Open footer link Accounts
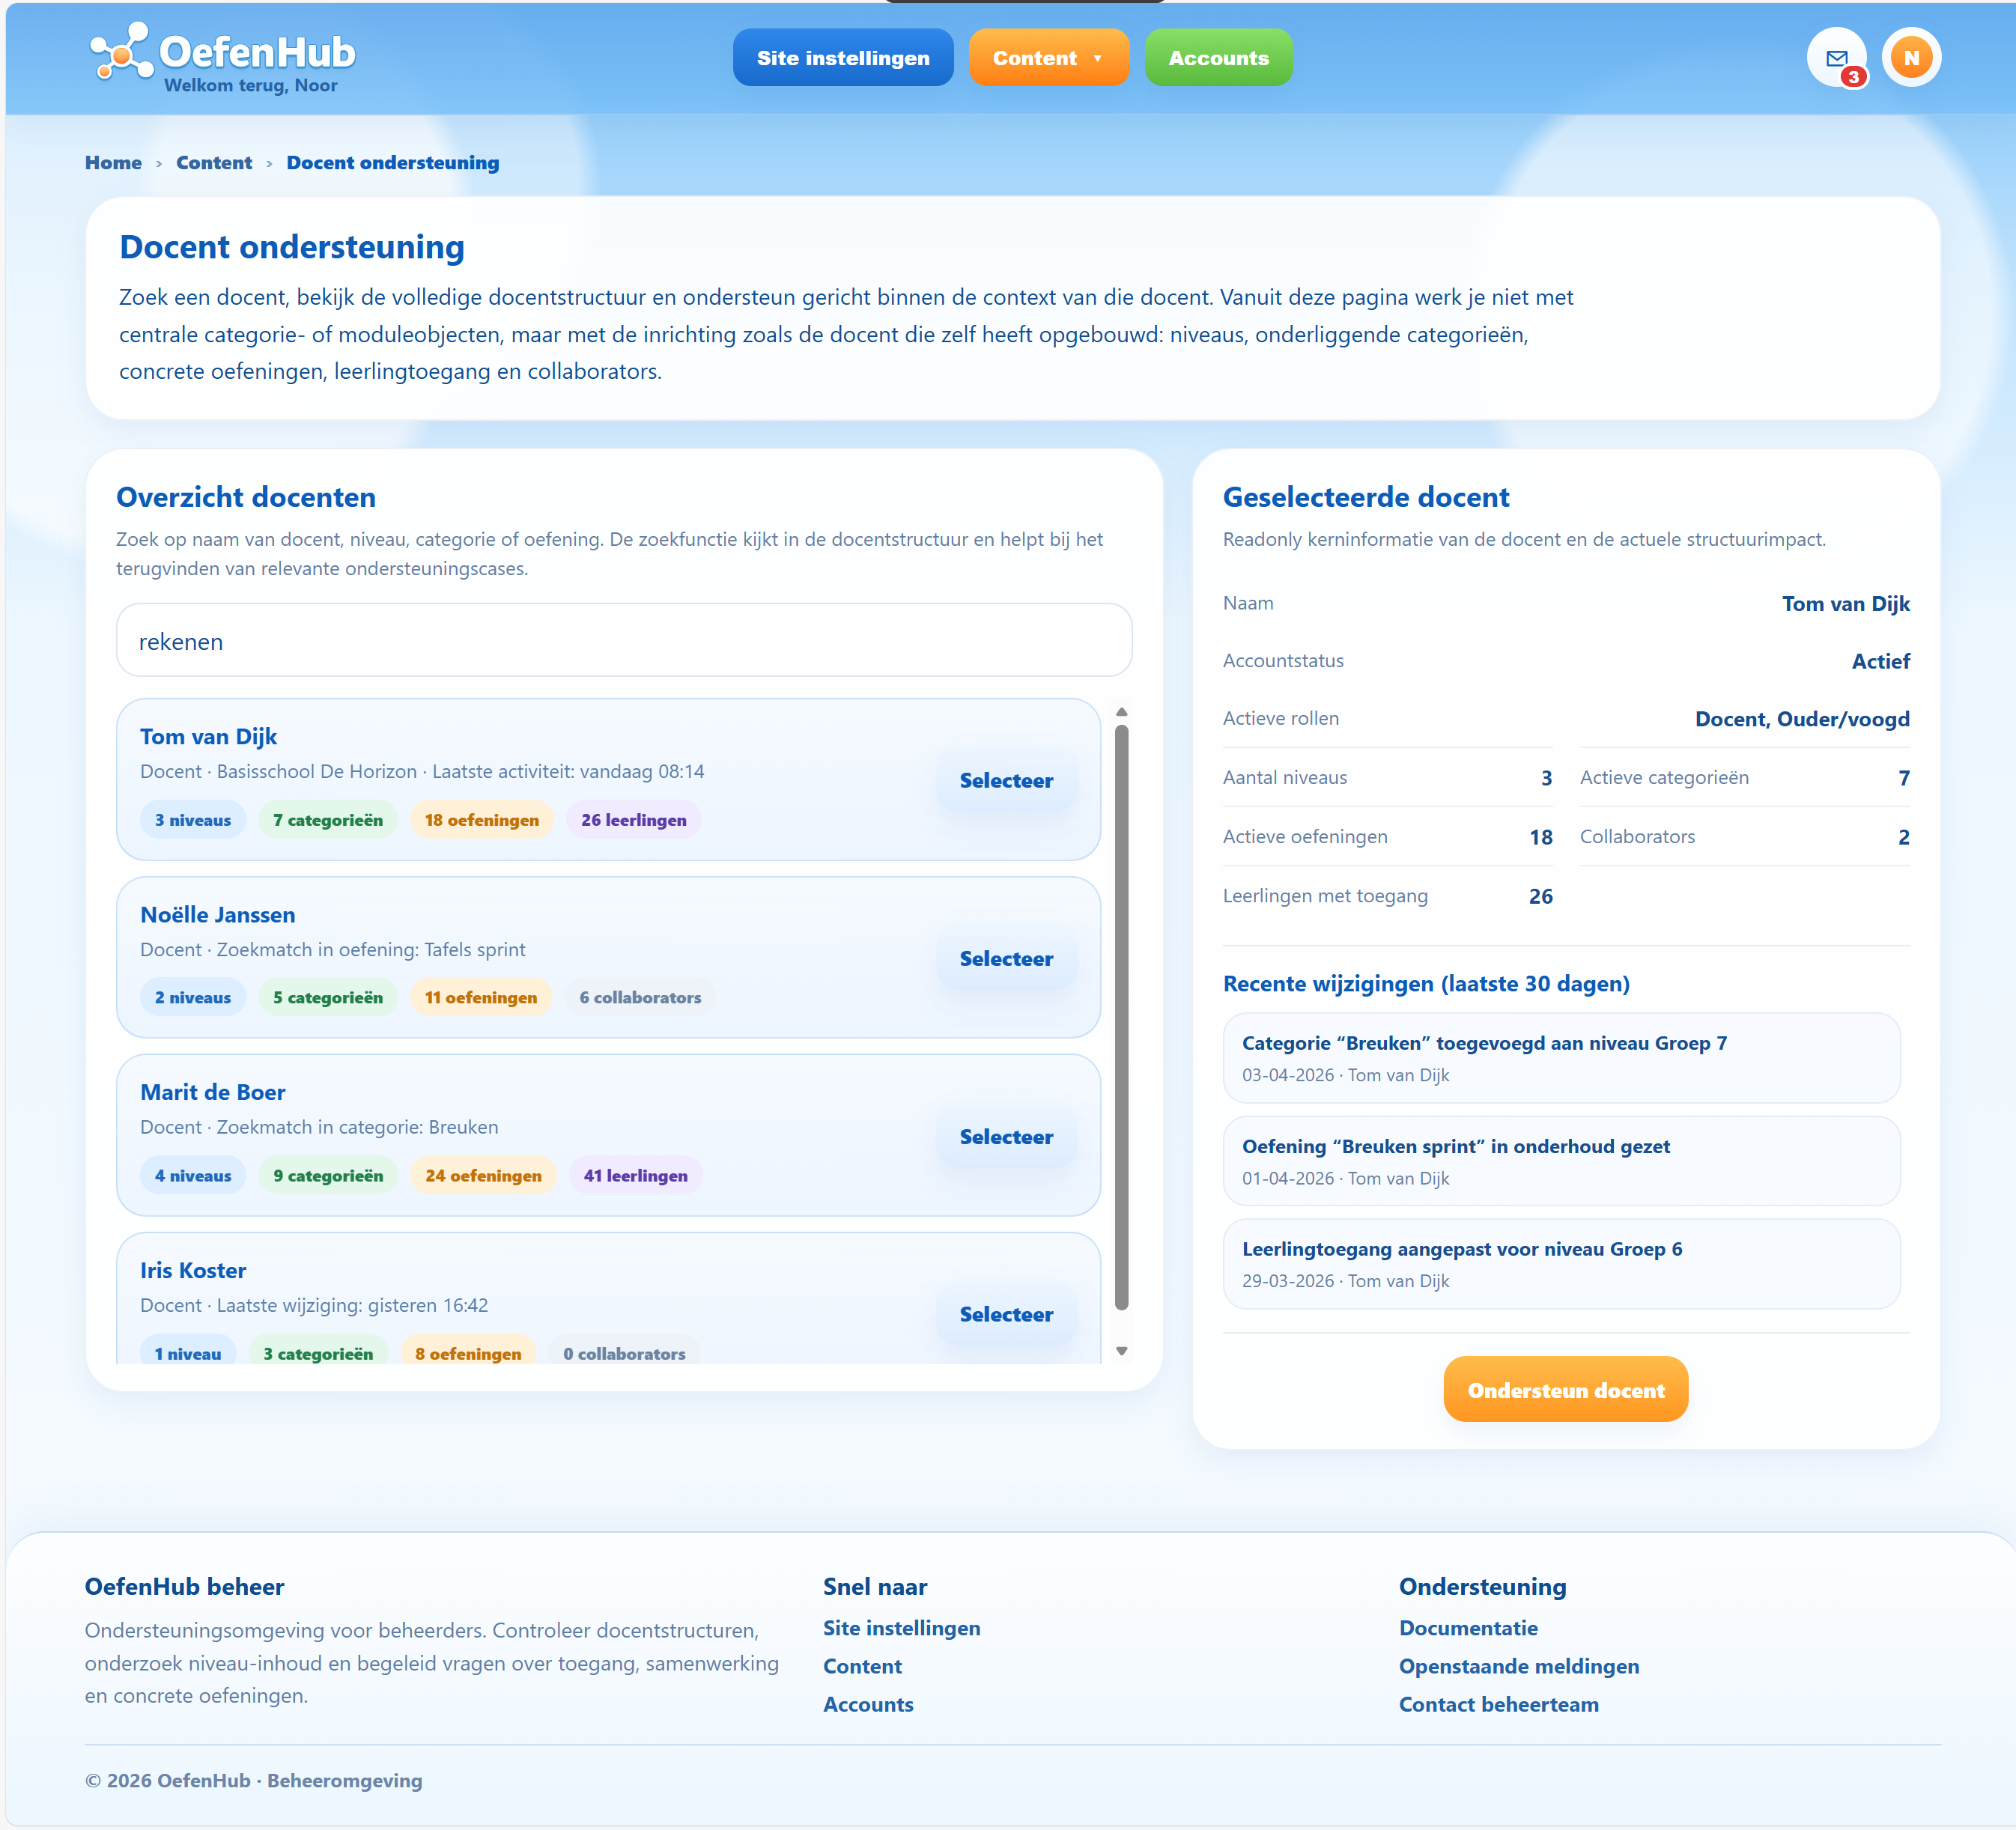Image resolution: width=2016 pixels, height=1830 pixels. pos(868,1704)
